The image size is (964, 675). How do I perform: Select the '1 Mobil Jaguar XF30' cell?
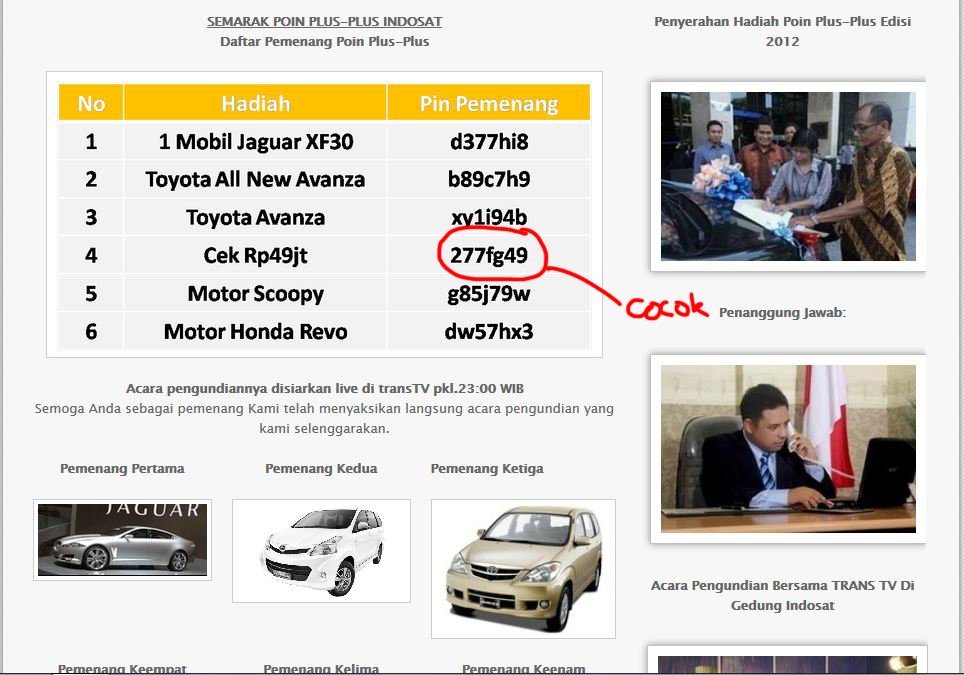(x=256, y=141)
